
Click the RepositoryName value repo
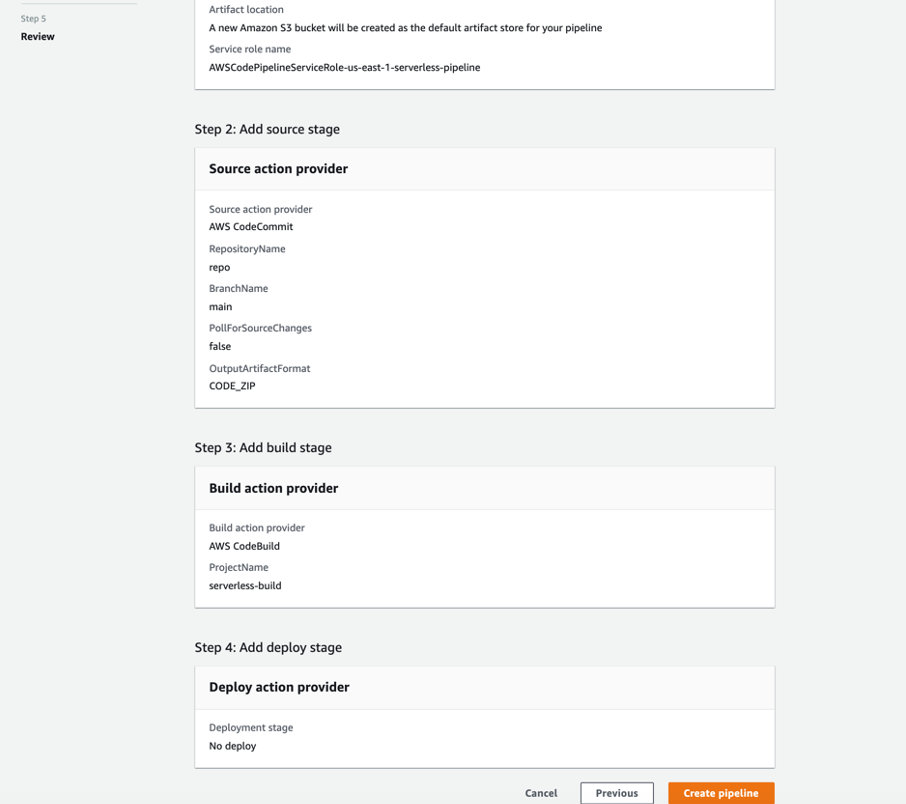219,267
